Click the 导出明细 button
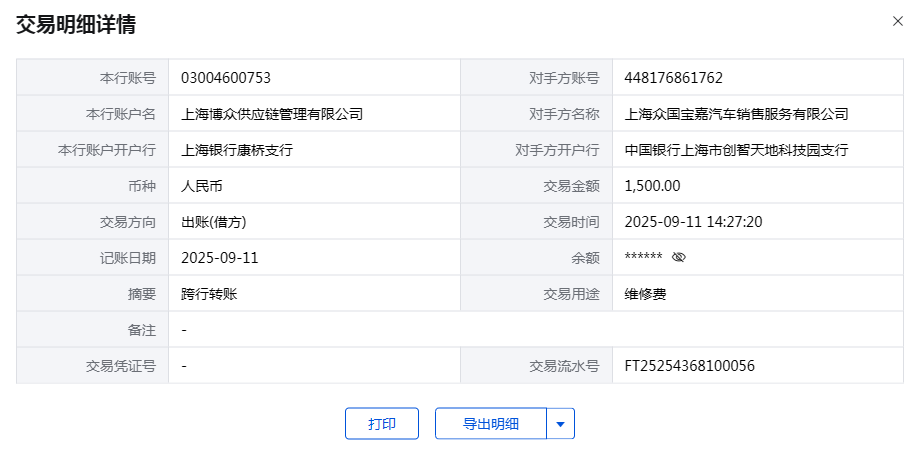The image size is (922, 460). (491, 423)
